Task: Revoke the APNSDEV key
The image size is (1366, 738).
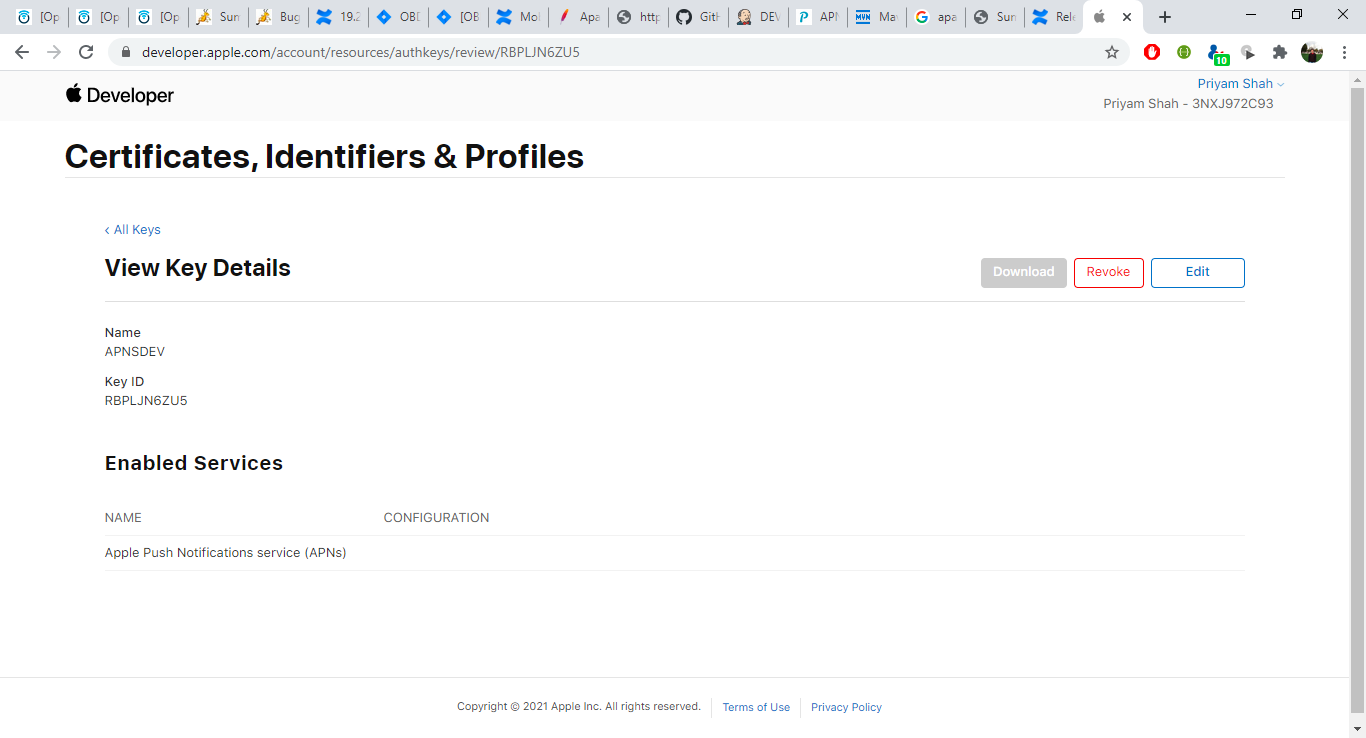Action: [x=1108, y=272]
